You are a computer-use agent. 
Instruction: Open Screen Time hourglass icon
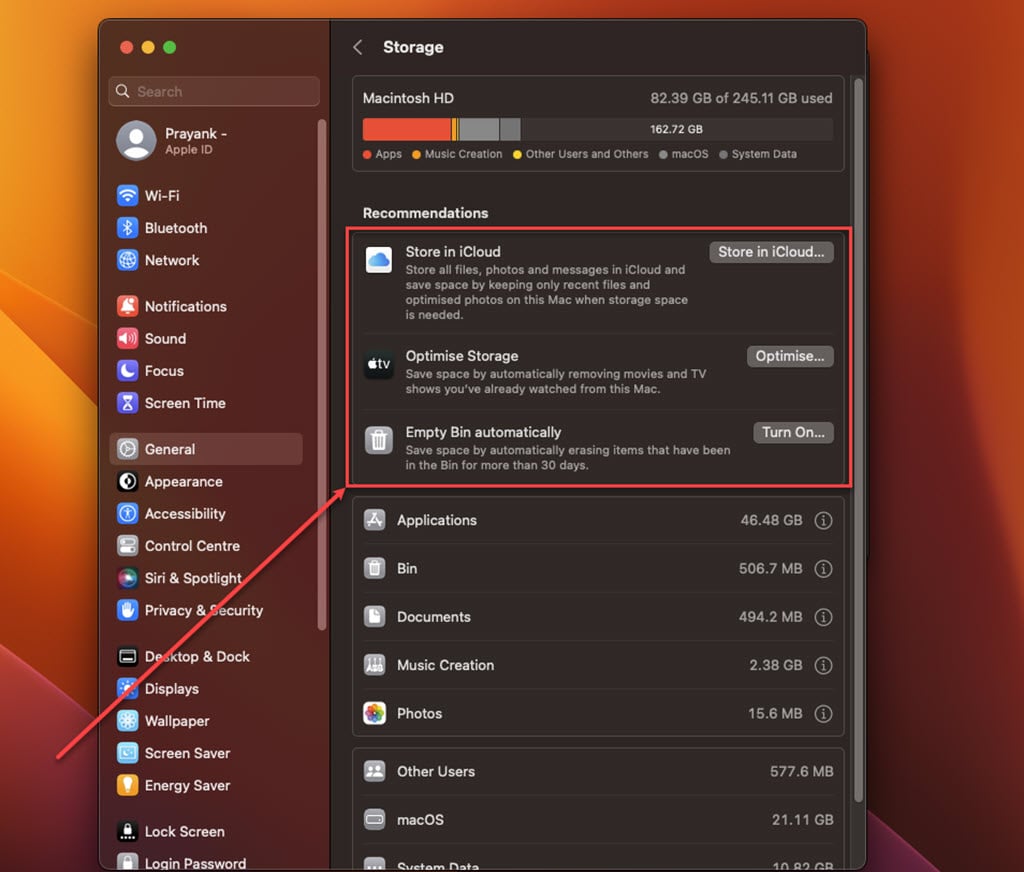(127, 403)
